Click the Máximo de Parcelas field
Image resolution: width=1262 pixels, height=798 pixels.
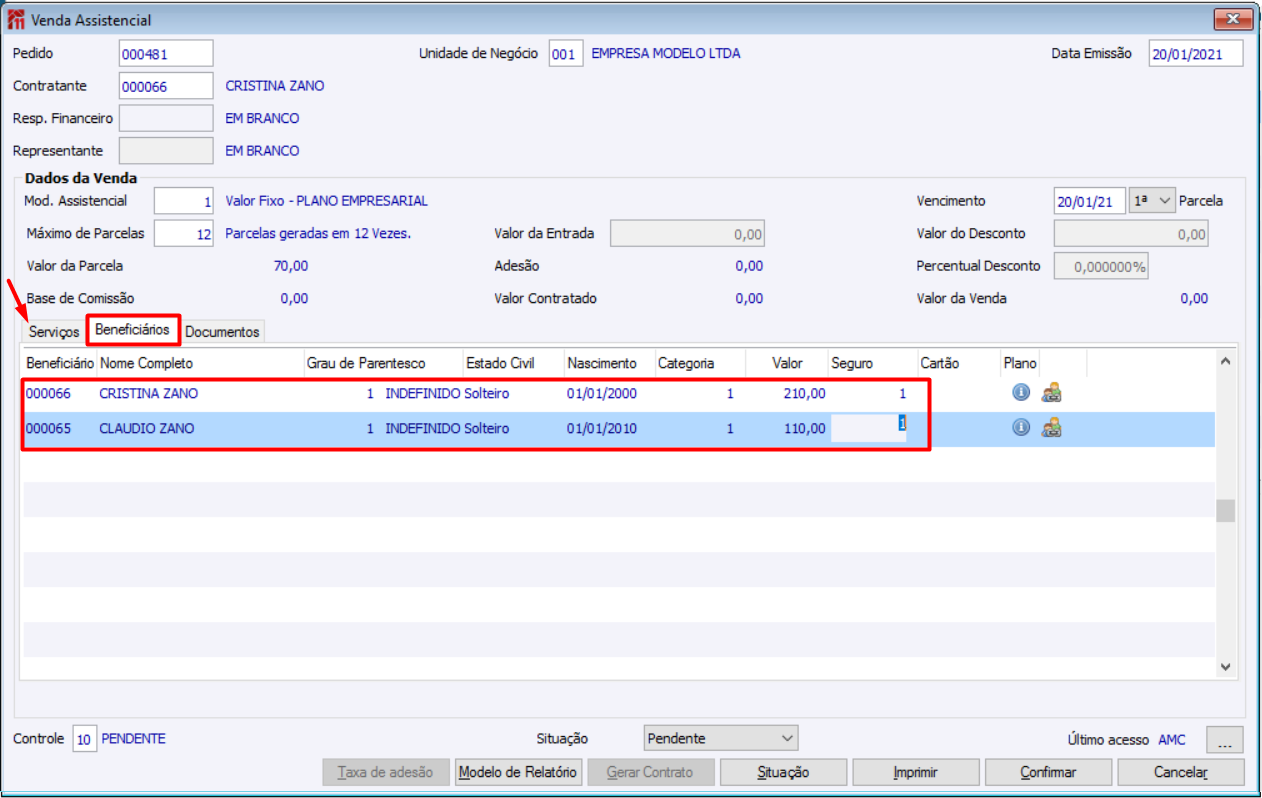pos(184,233)
